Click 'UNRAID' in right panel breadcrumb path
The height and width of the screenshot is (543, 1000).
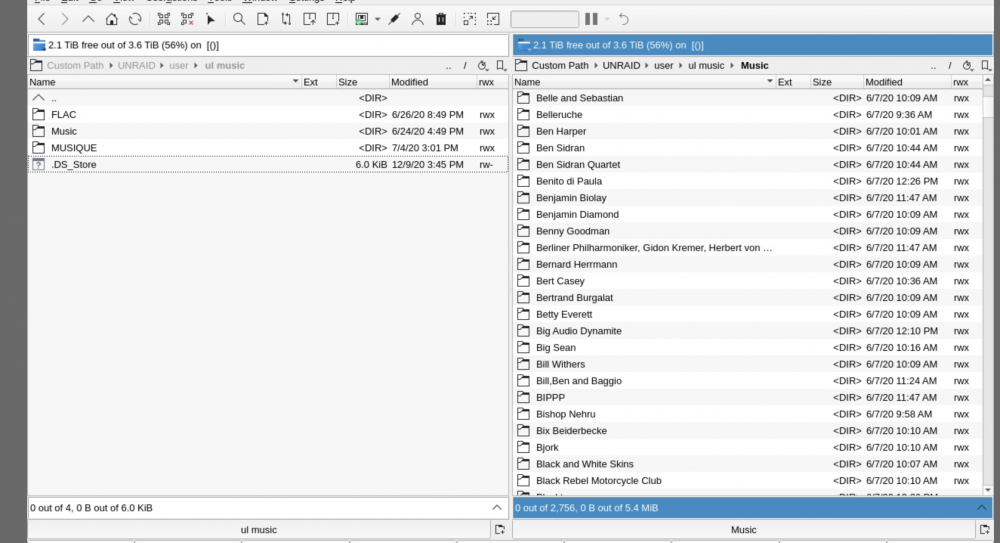tap(621, 66)
